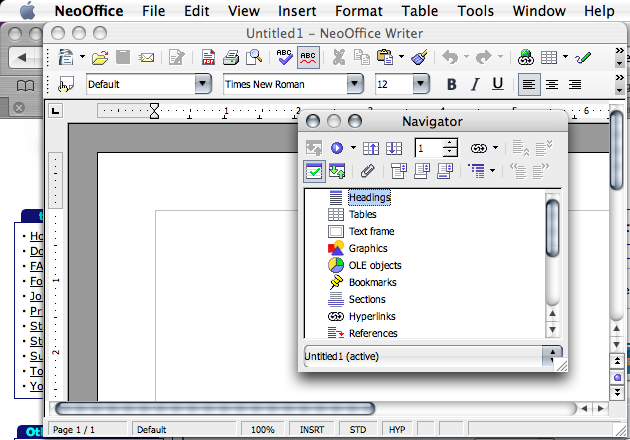The width and height of the screenshot is (630, 440).
Task: Toggle Italic formatting
Action: click(x=475, y=84)
